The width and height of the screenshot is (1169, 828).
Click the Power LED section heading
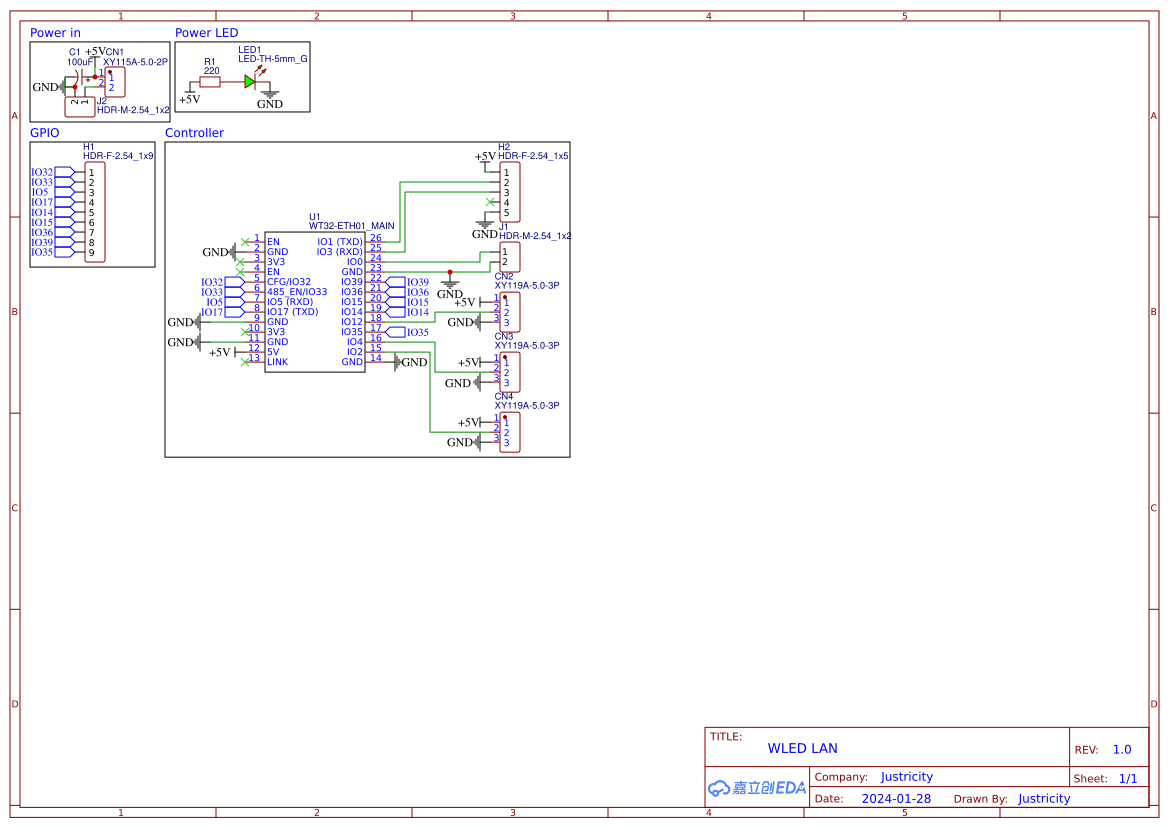click(x=205, y=32)
